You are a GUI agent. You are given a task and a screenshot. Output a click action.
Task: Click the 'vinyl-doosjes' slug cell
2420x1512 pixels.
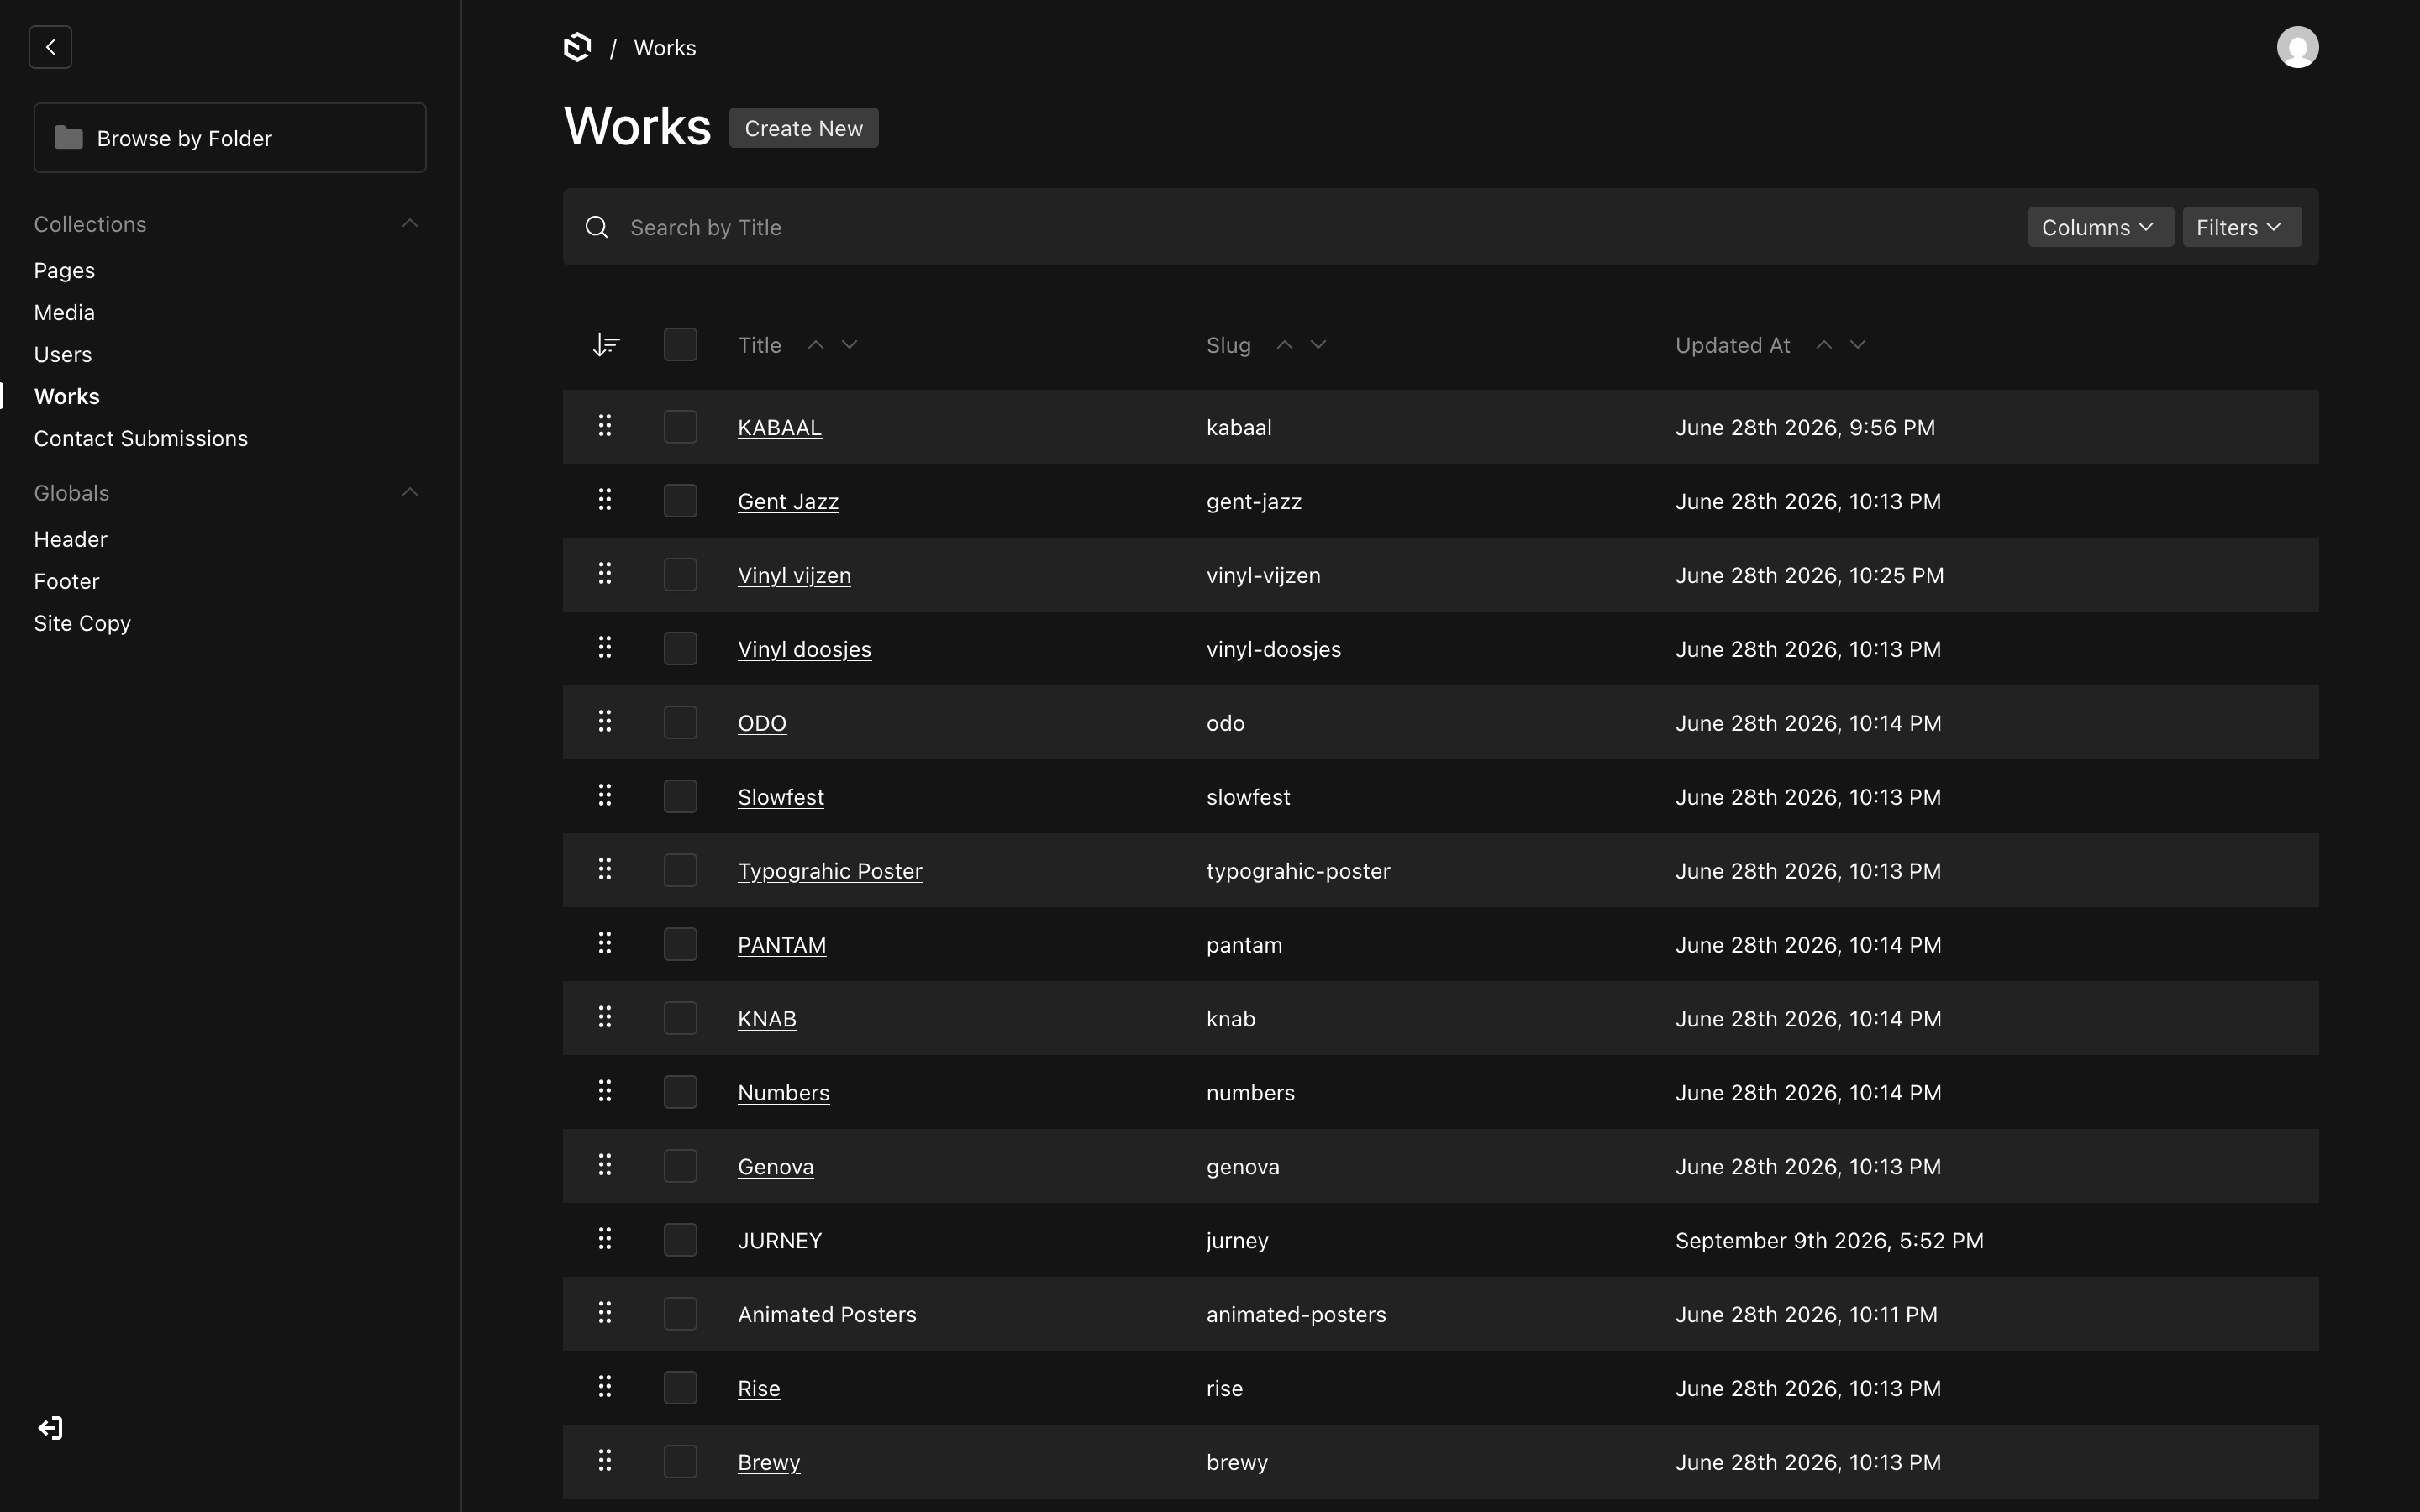pos(1274,649)
